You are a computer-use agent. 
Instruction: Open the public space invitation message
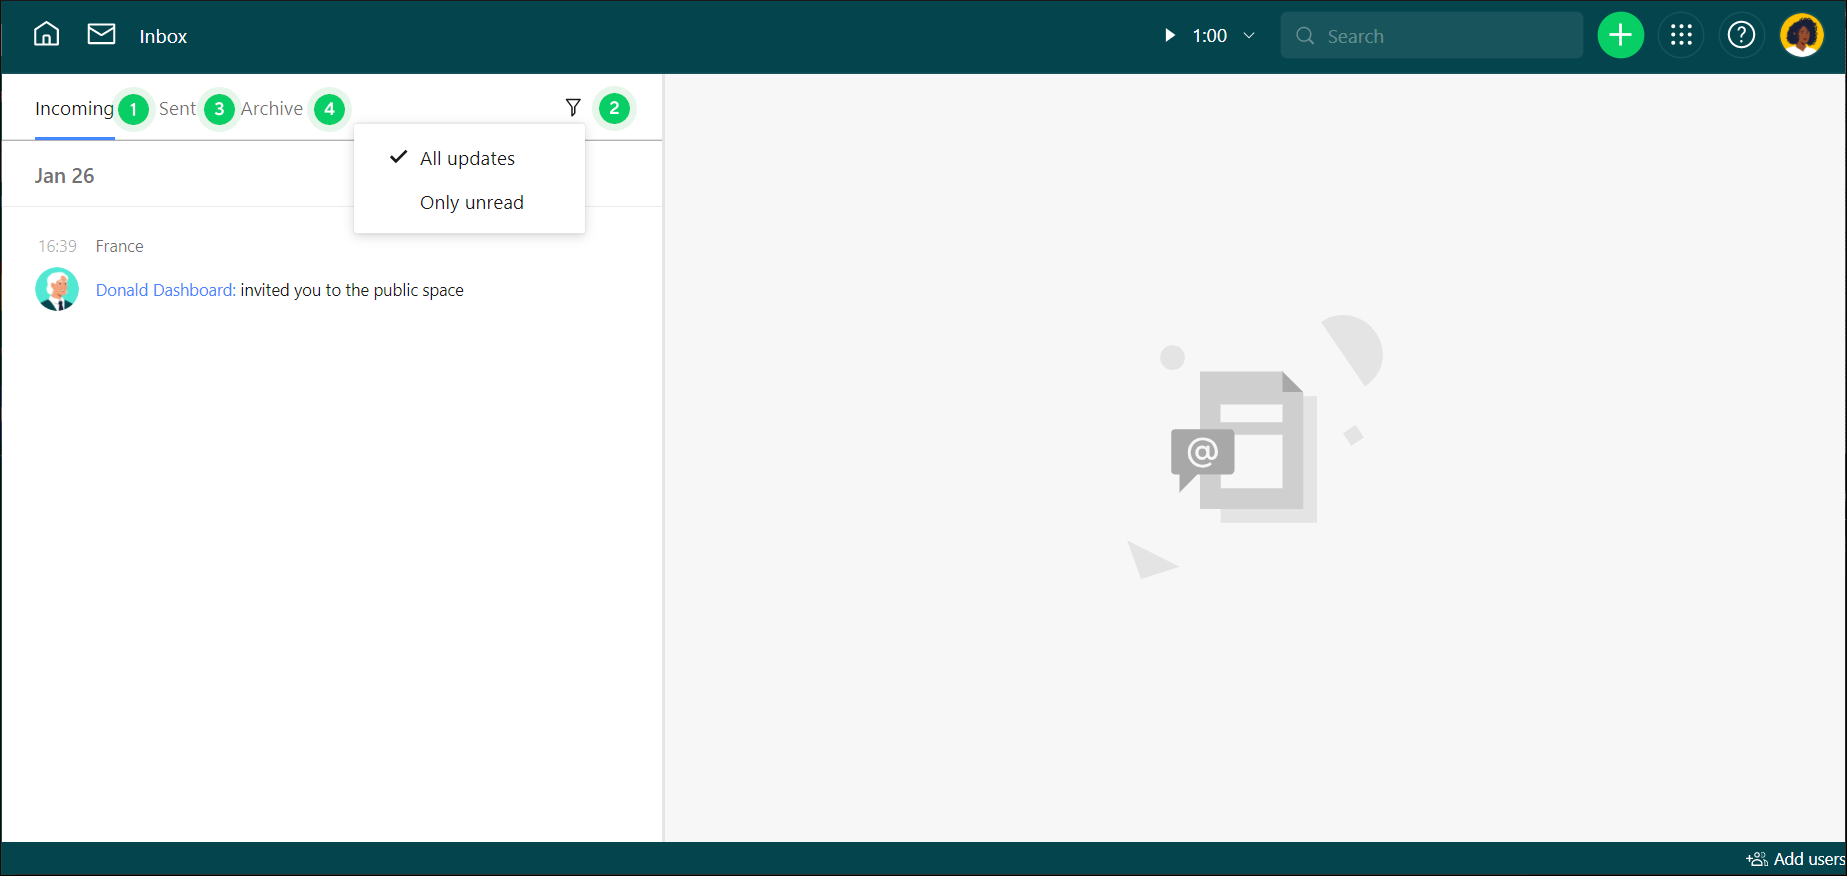click(352, 290)
